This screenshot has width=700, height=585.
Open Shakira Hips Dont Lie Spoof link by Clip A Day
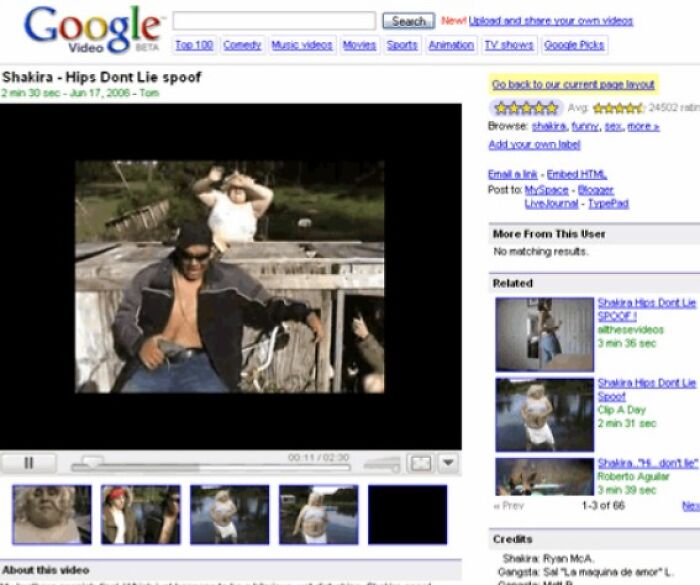point(647,389)
